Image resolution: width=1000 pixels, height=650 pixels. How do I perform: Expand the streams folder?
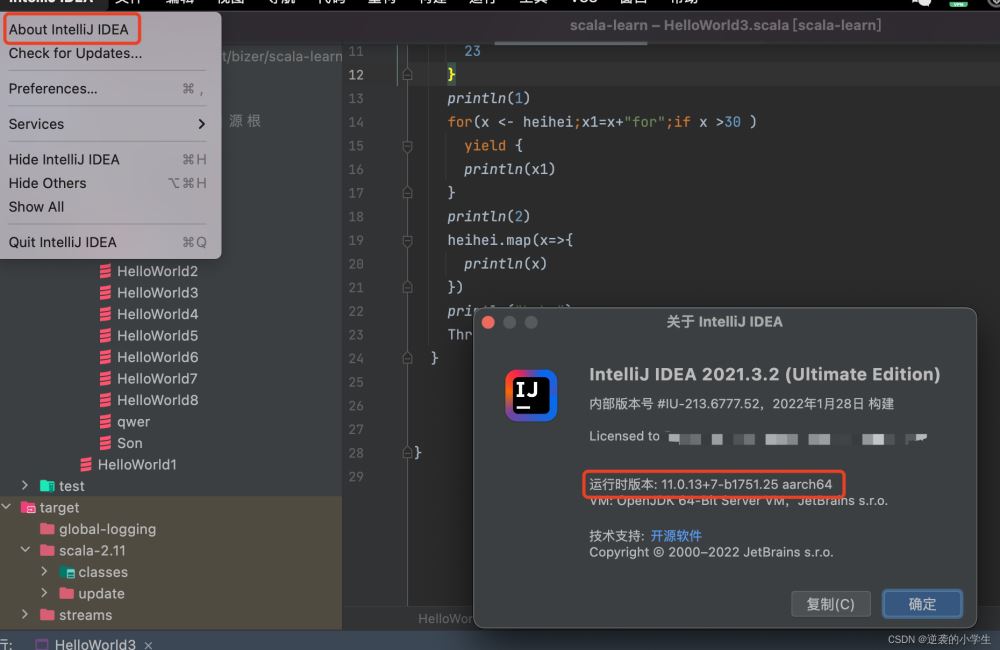[25, 615]
